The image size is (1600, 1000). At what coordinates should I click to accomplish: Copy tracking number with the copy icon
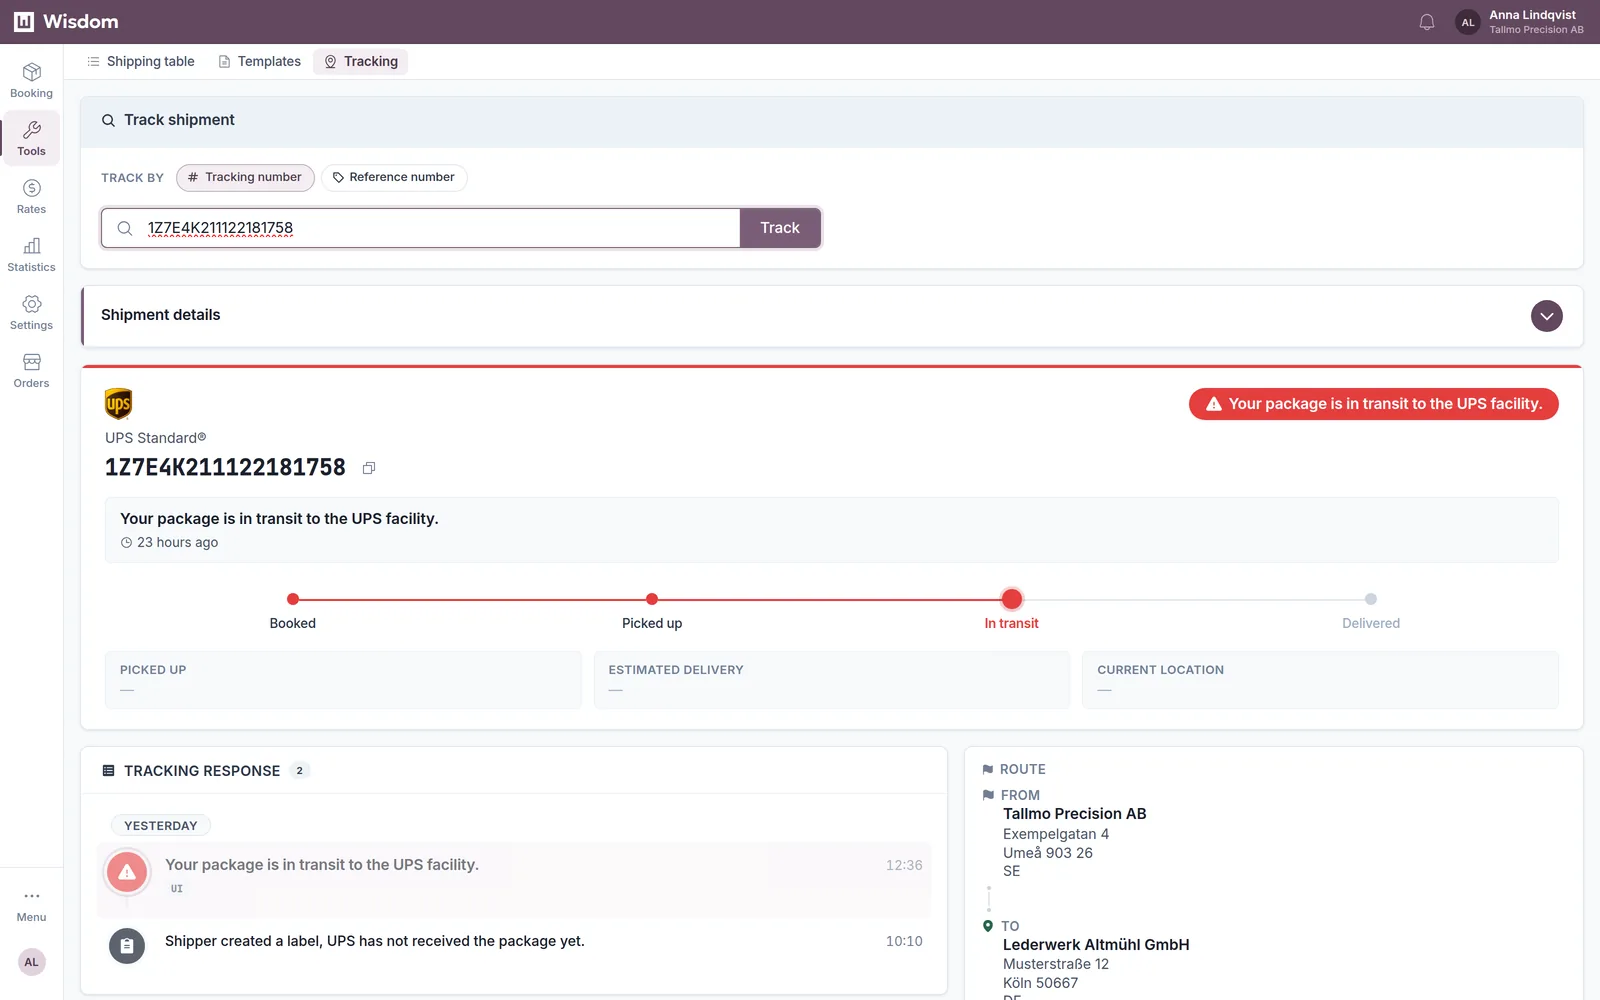pos(369,468)
